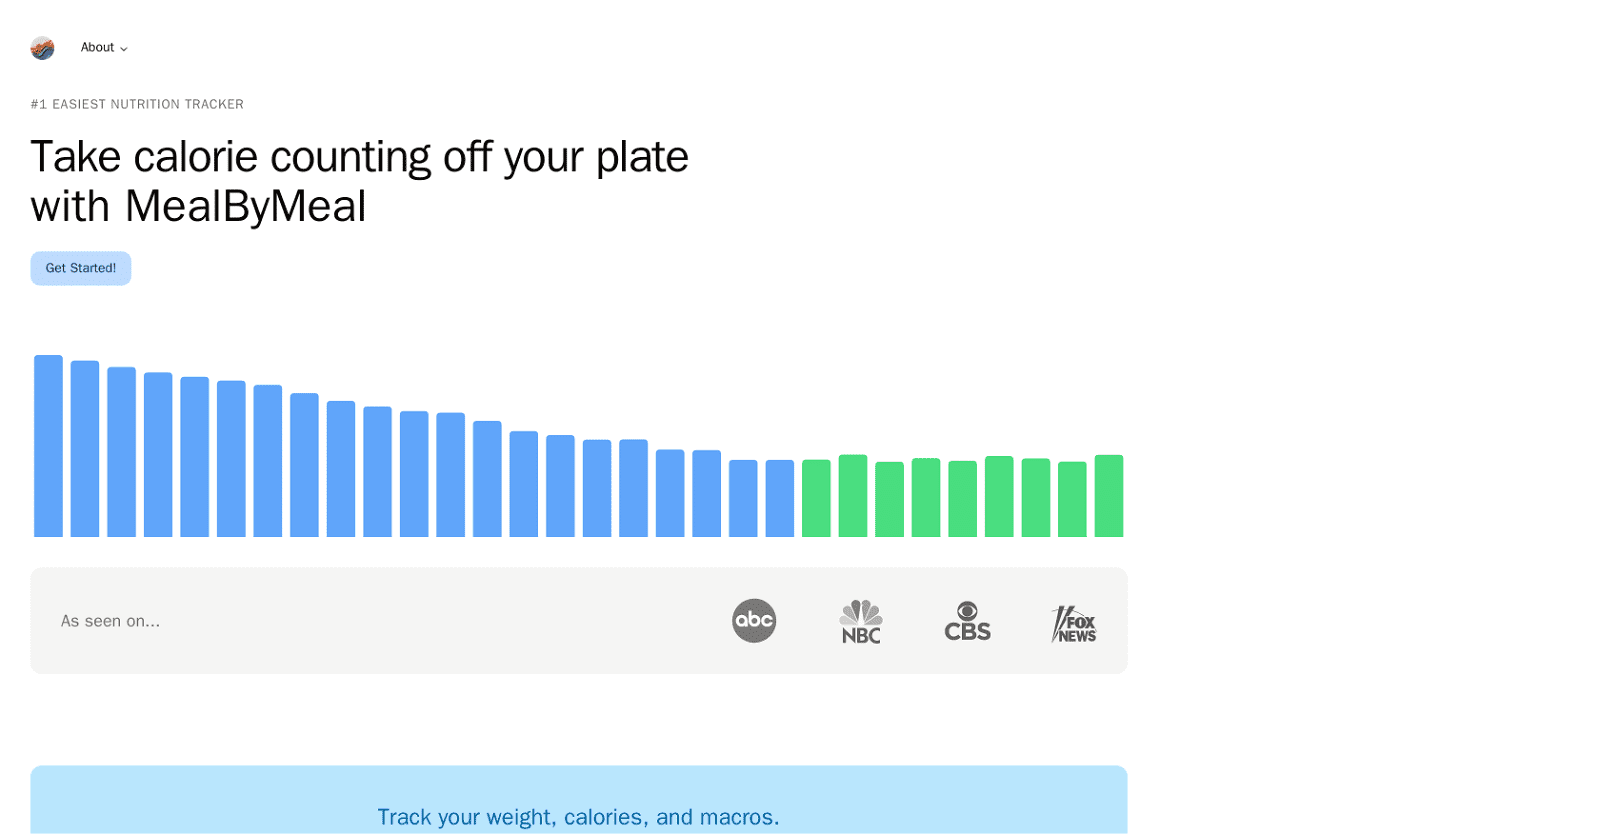The width and height of the screenshot is (1600, 834).
Task: Click the headline Take calorie counting off your plate
Action: click(x=359, y=156)
